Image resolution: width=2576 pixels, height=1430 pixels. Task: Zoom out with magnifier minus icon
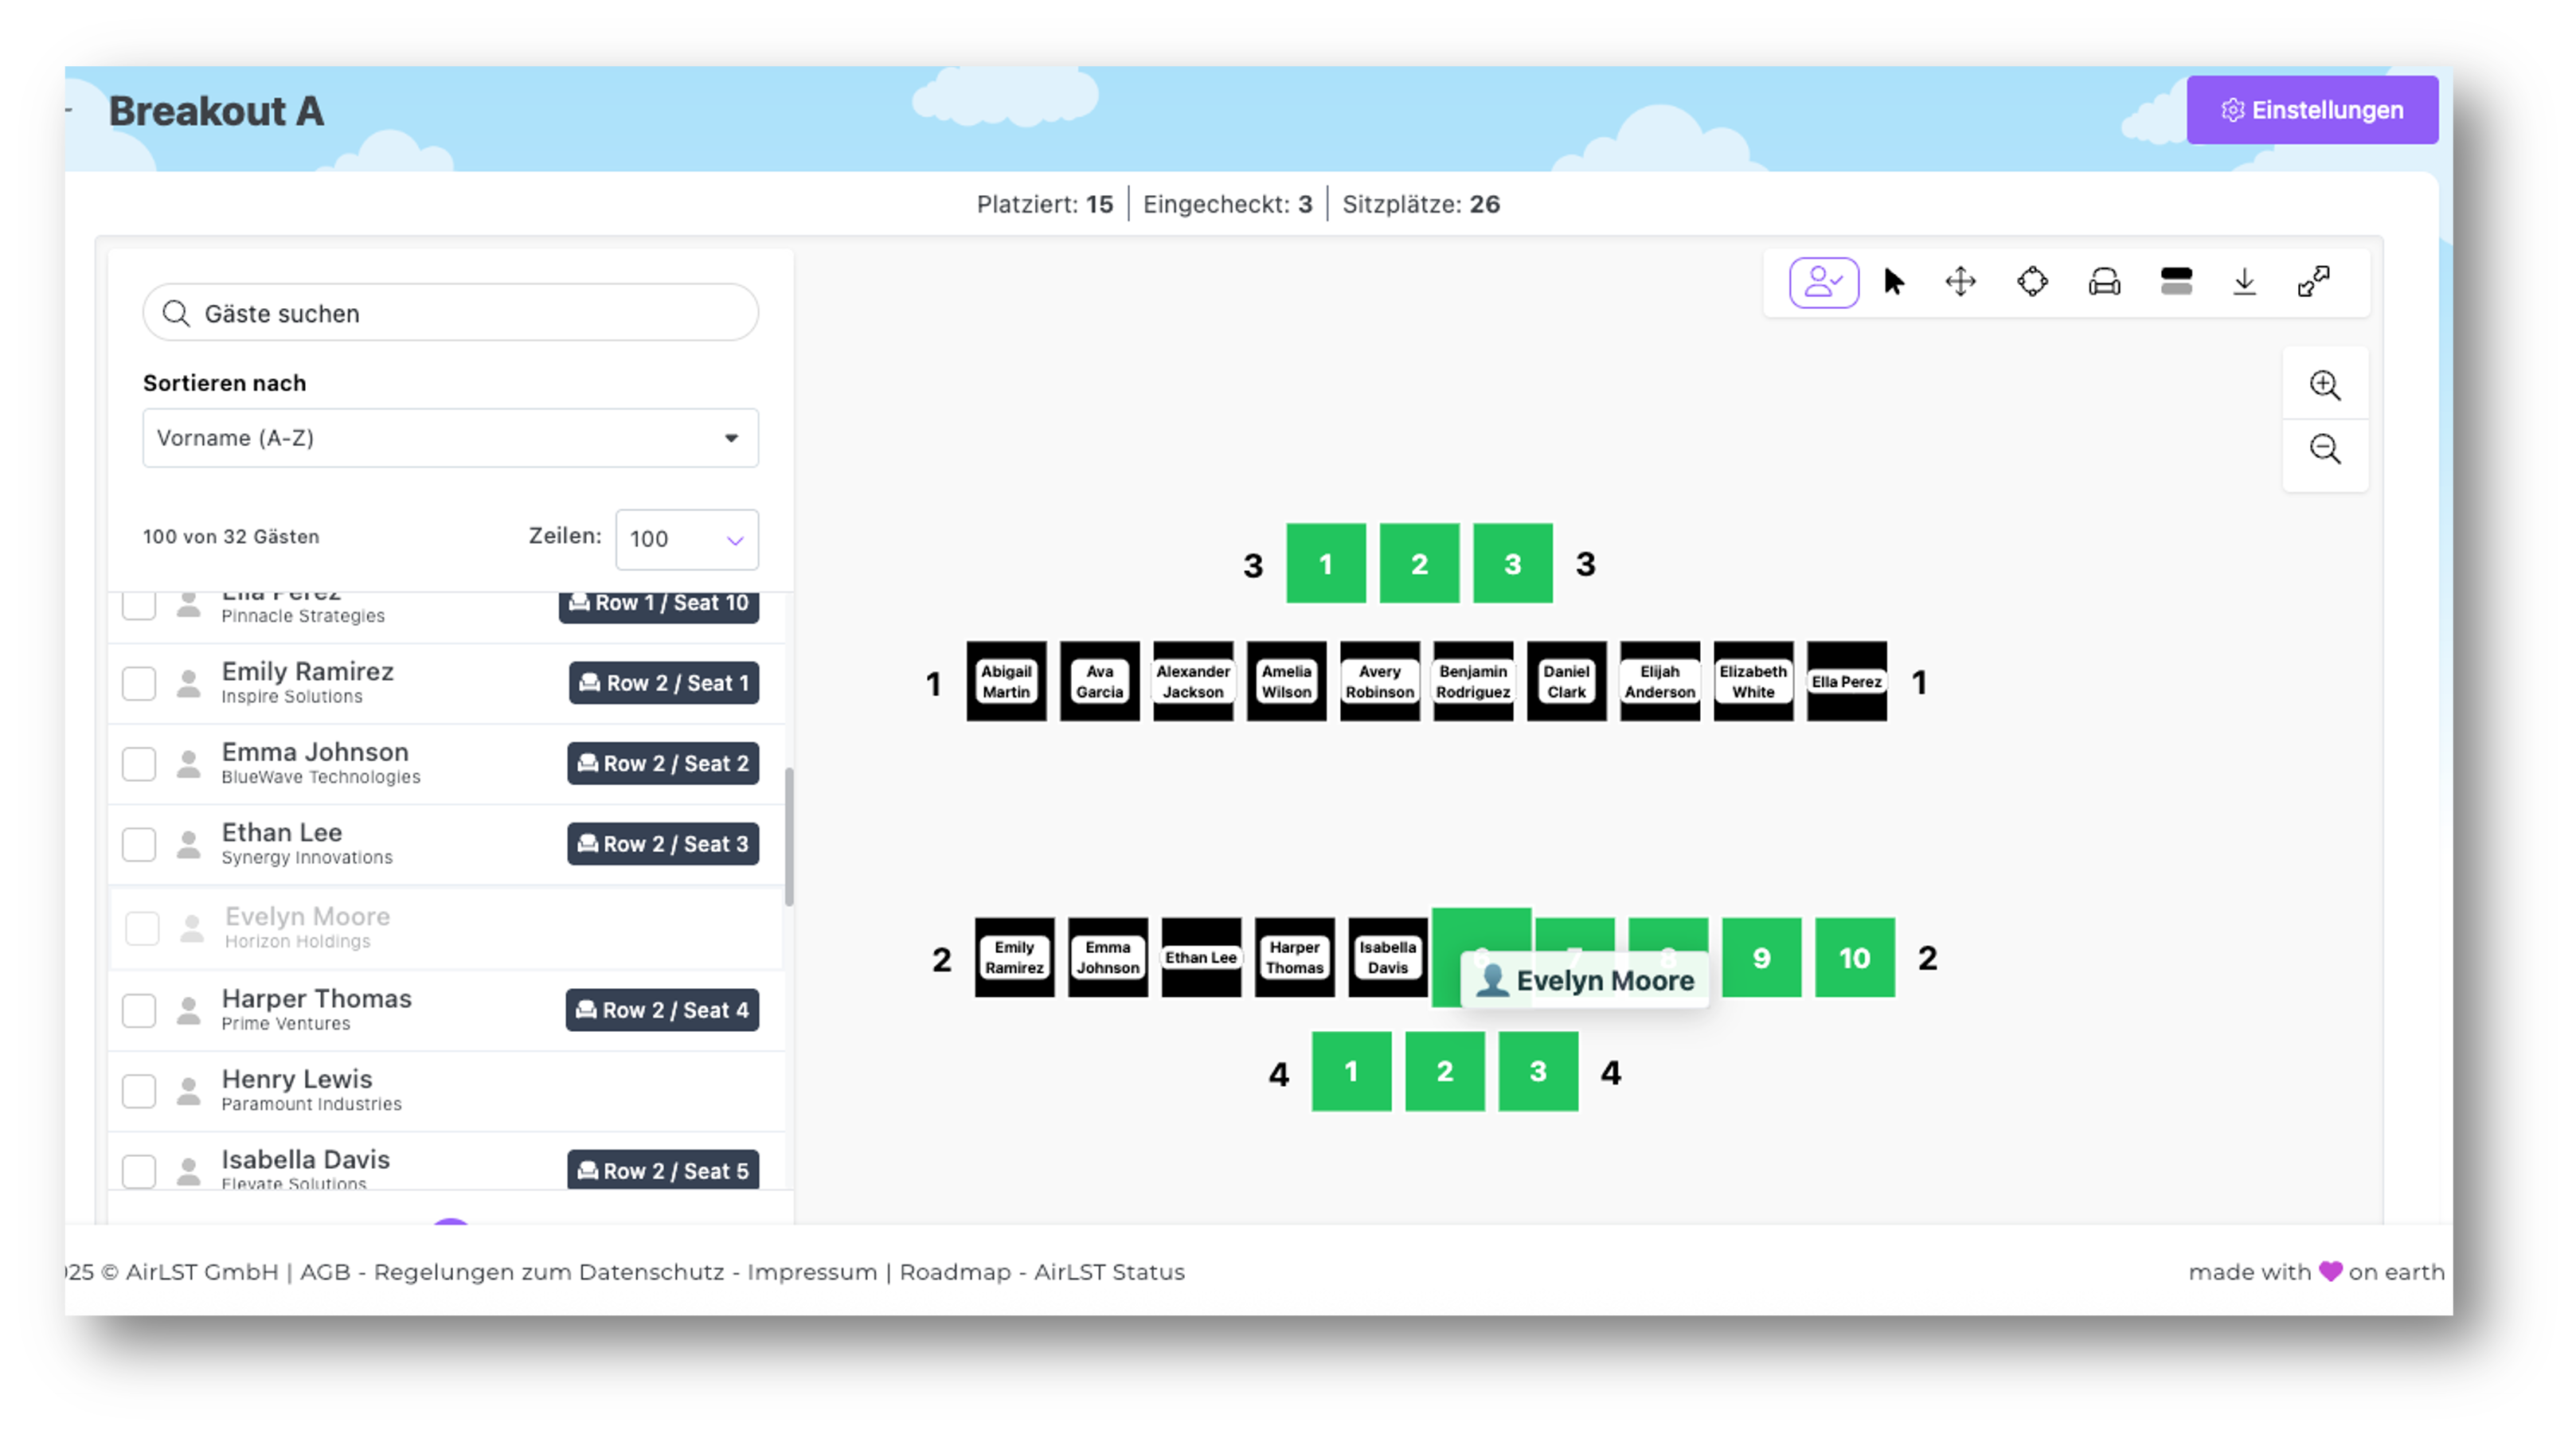[x=2324, y=450]
